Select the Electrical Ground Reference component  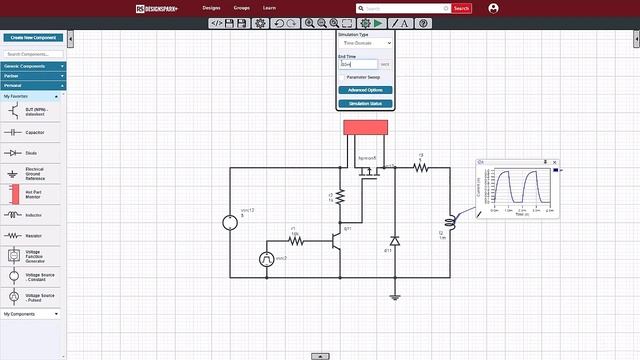(x=31, y=173)
